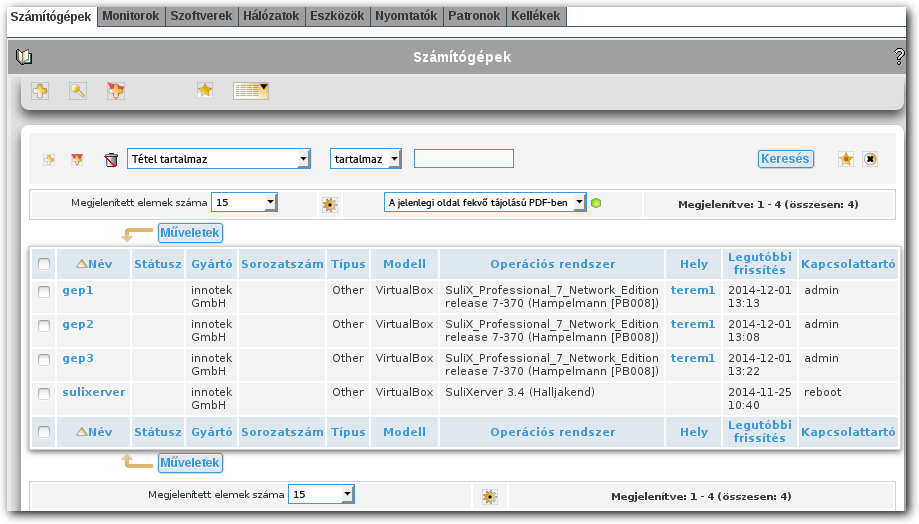This screenshot has height=524, width=919.
Task: Click 'reboot' contact cell text
Action: click(x=822, y=392)
